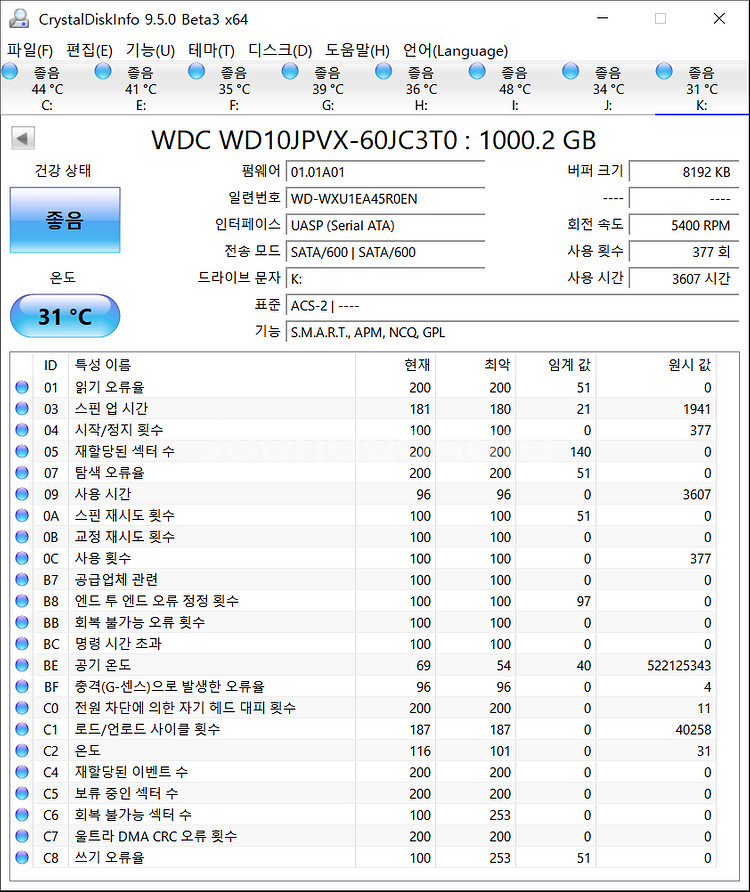The height and width of the screenshot is (892, 750).
Task: Select the E: drive tab at 41 °C
Action: tap(141, 88)
